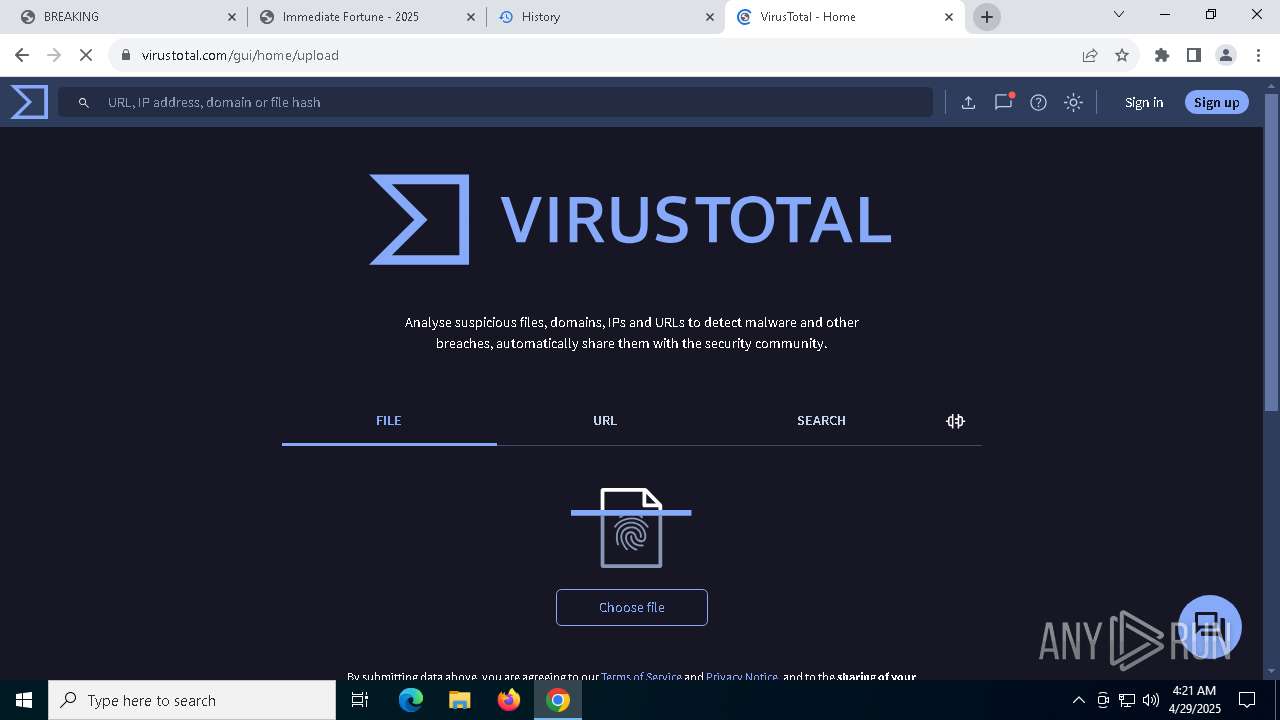Select the SEARCH tab
The width and height of the screenshot is (1280, 720).
pos(821,421)
